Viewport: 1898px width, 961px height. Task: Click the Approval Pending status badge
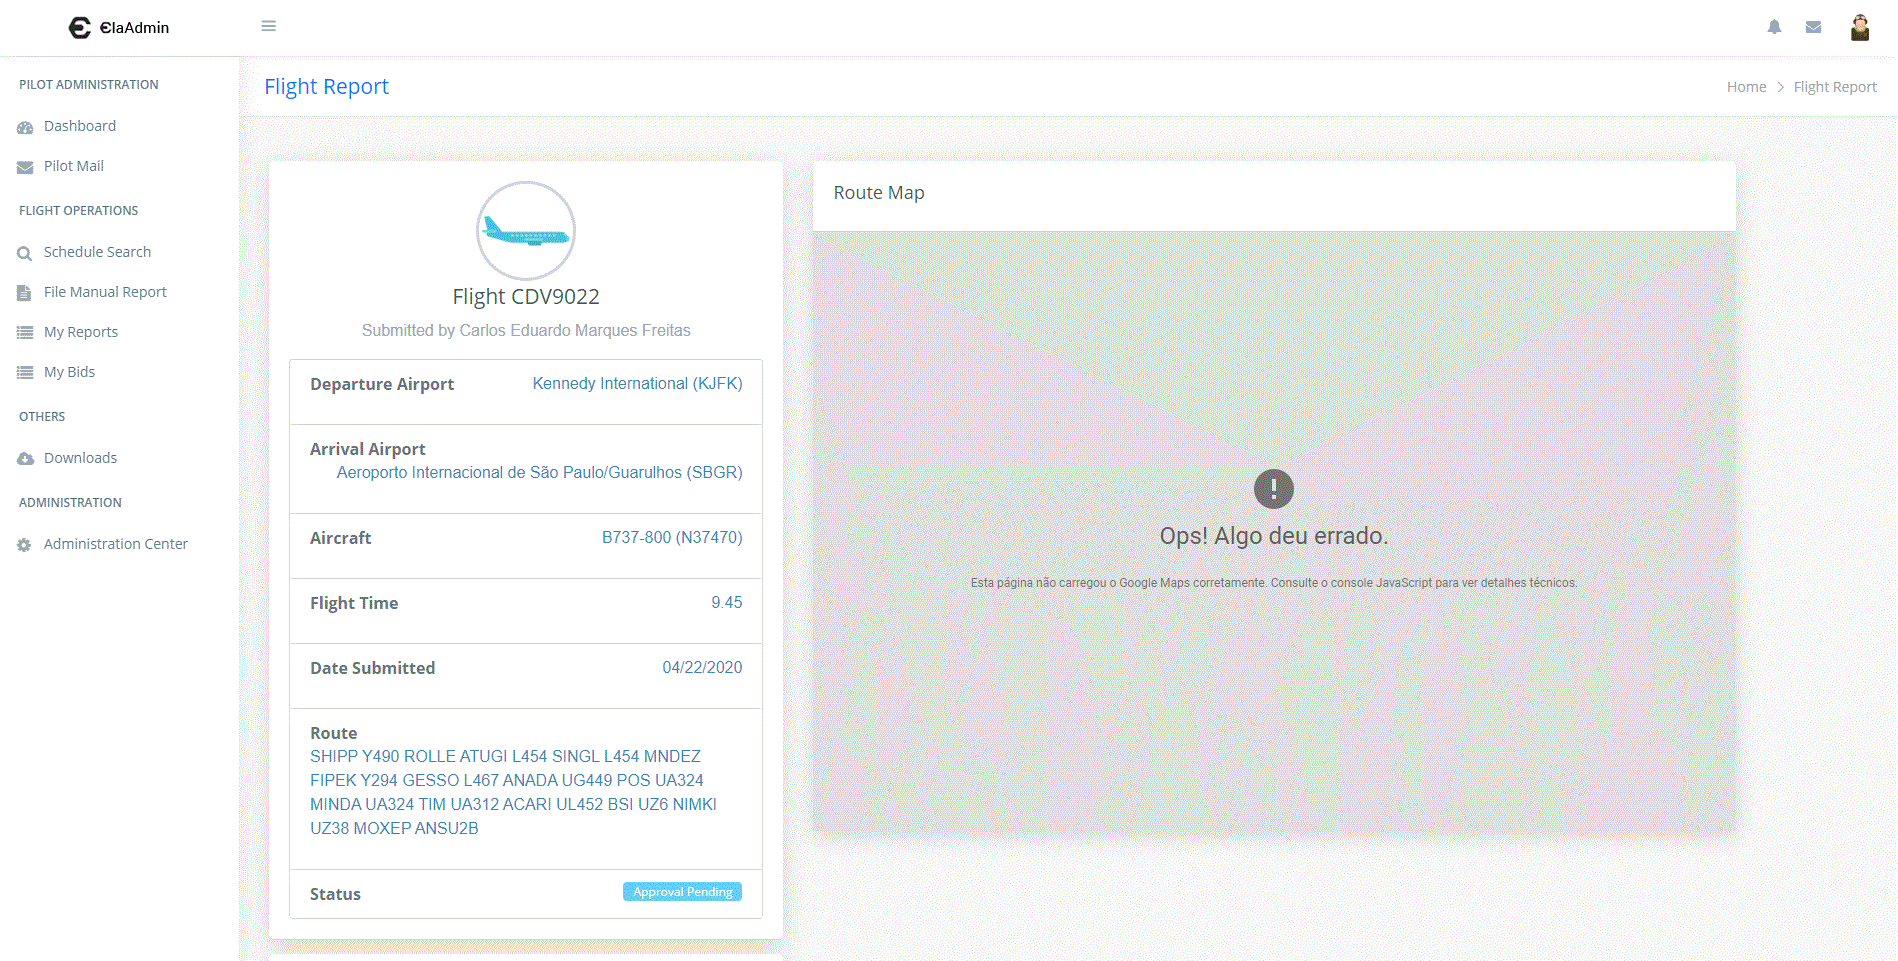click(x=682, y=892)
